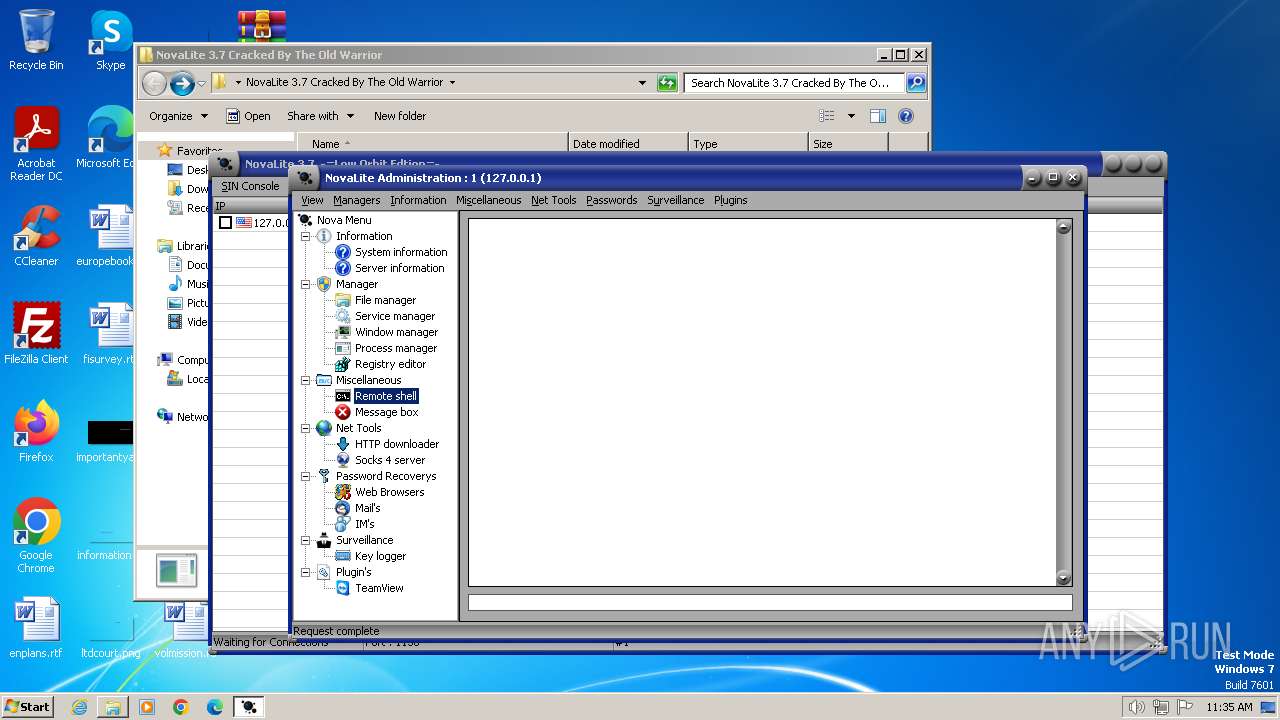This screenshot has width=1280, height=720.
Task: Open File manager icon
Action: pos(343,300)
